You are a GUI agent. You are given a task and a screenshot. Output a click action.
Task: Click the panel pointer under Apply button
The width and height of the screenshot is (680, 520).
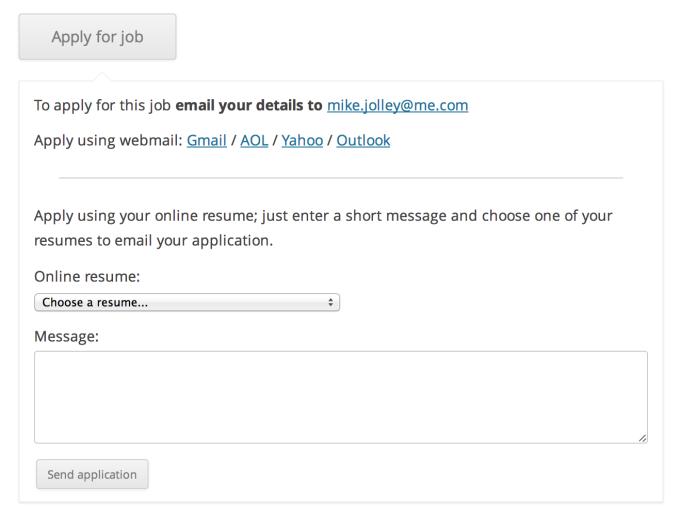click(x=102, y=77)
